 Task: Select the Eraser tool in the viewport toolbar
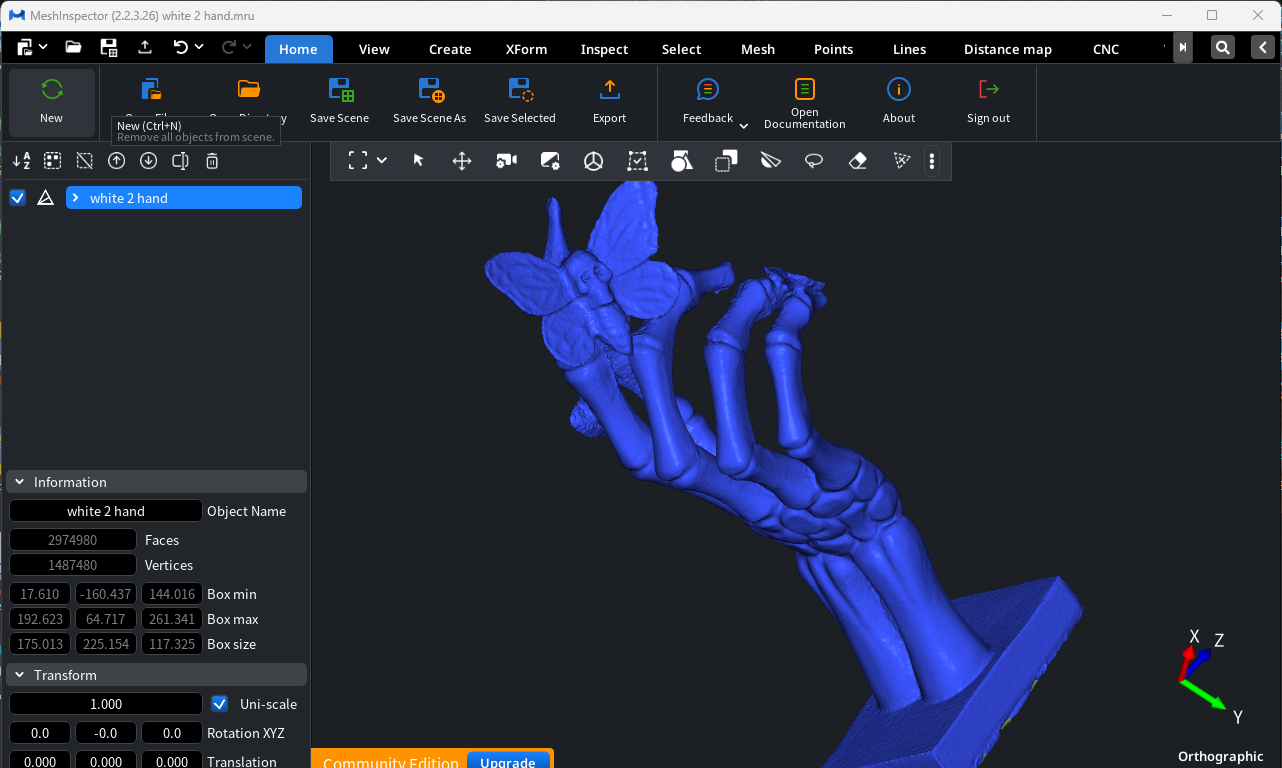coord(857,160)
